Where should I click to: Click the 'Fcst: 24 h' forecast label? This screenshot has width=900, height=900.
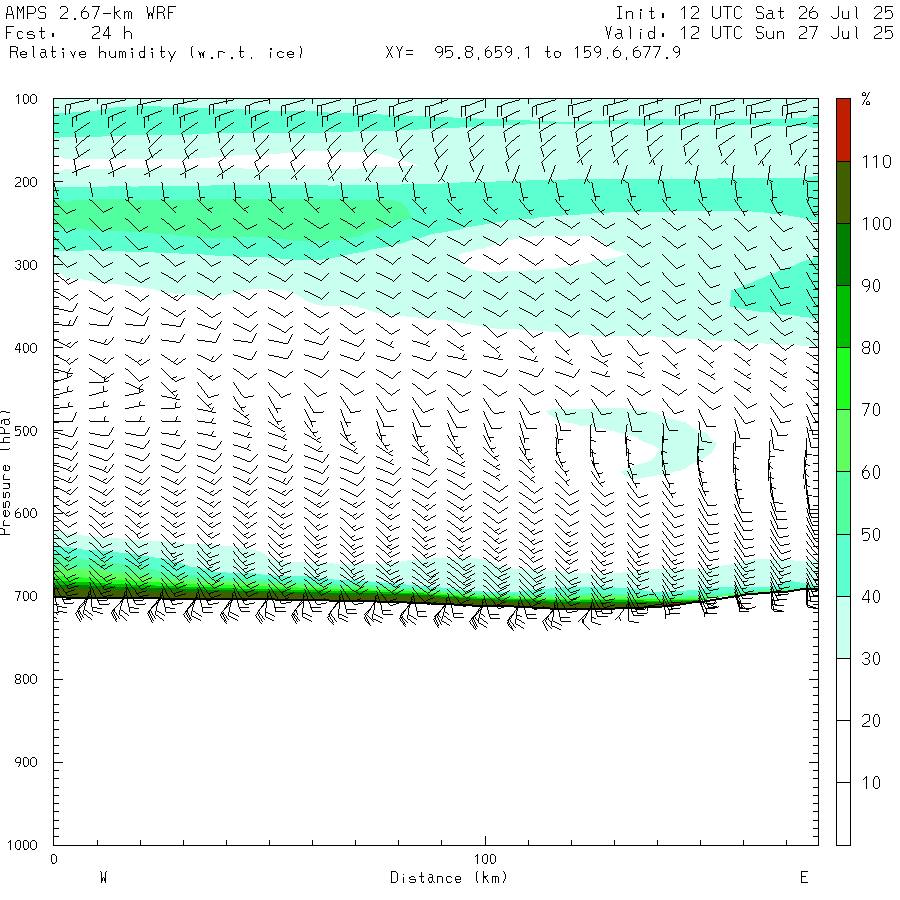click(68, 33)
